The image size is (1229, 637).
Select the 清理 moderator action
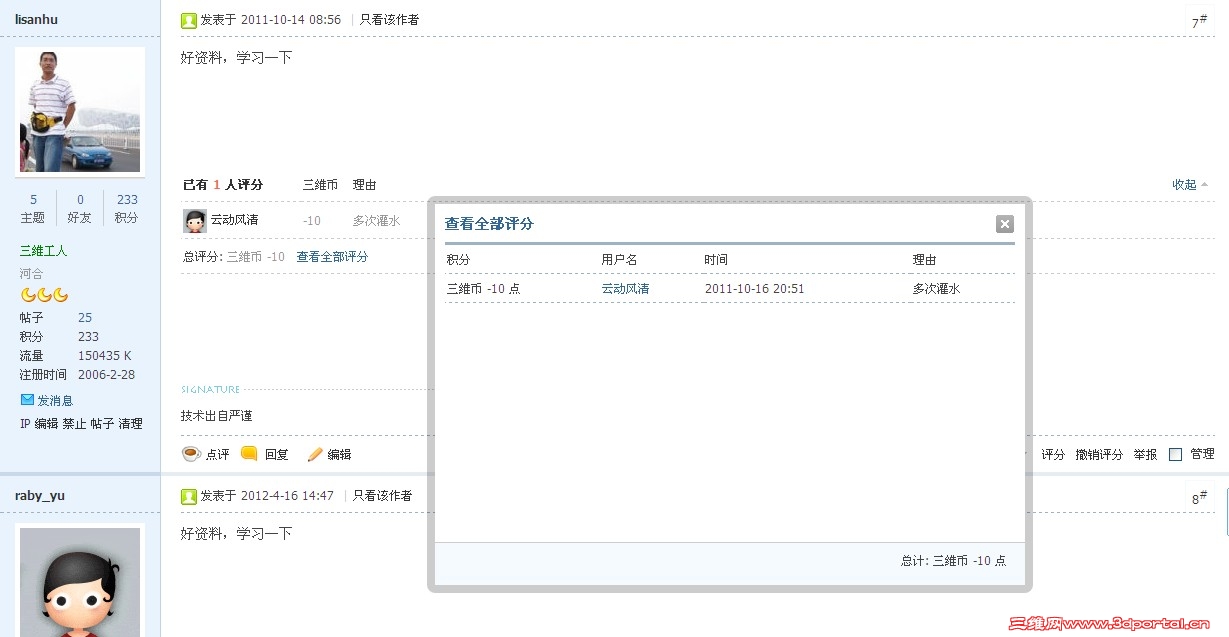pyautogui.click(x=129, y=423)
